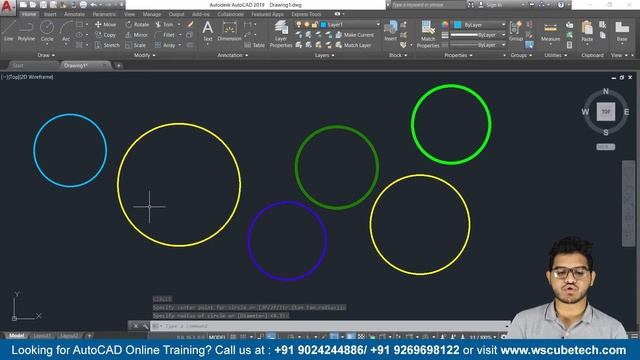Select the Circle tool
The height and width of the screenshot is (360, 640).
click(x=47, y=31)
